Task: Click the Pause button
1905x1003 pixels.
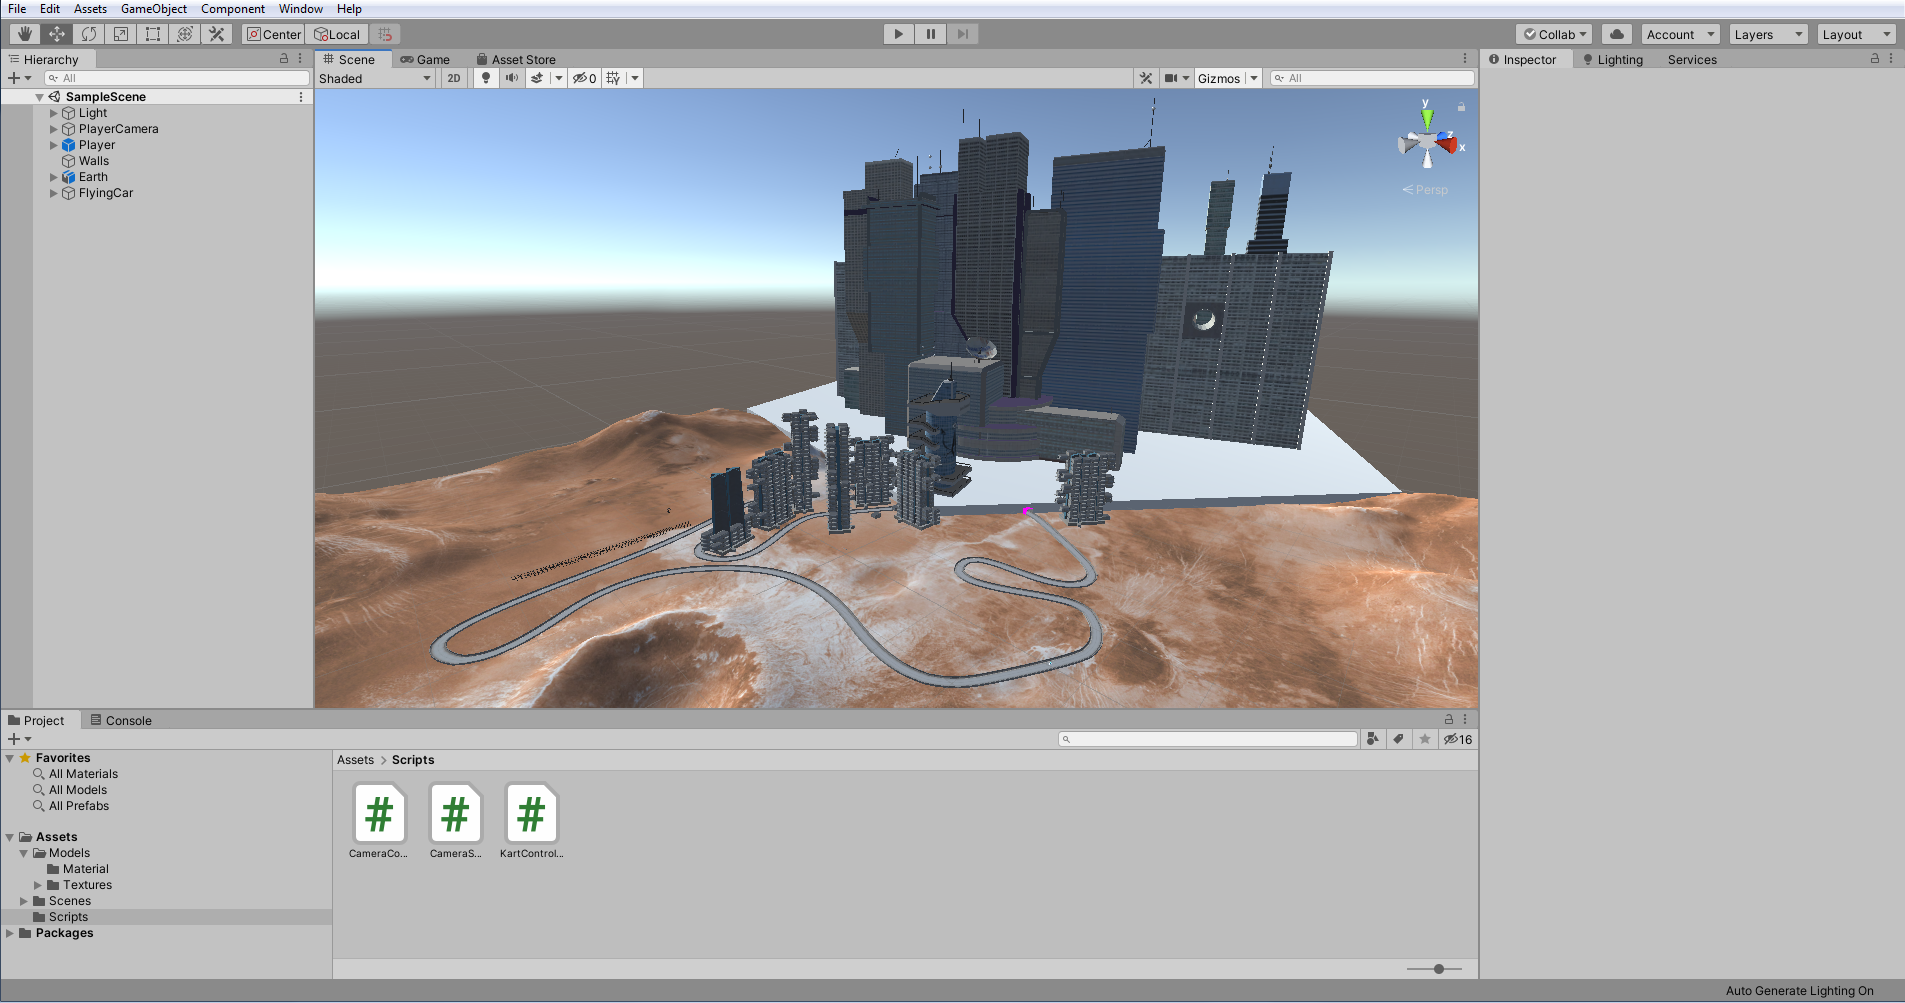Action: point(931,34)
